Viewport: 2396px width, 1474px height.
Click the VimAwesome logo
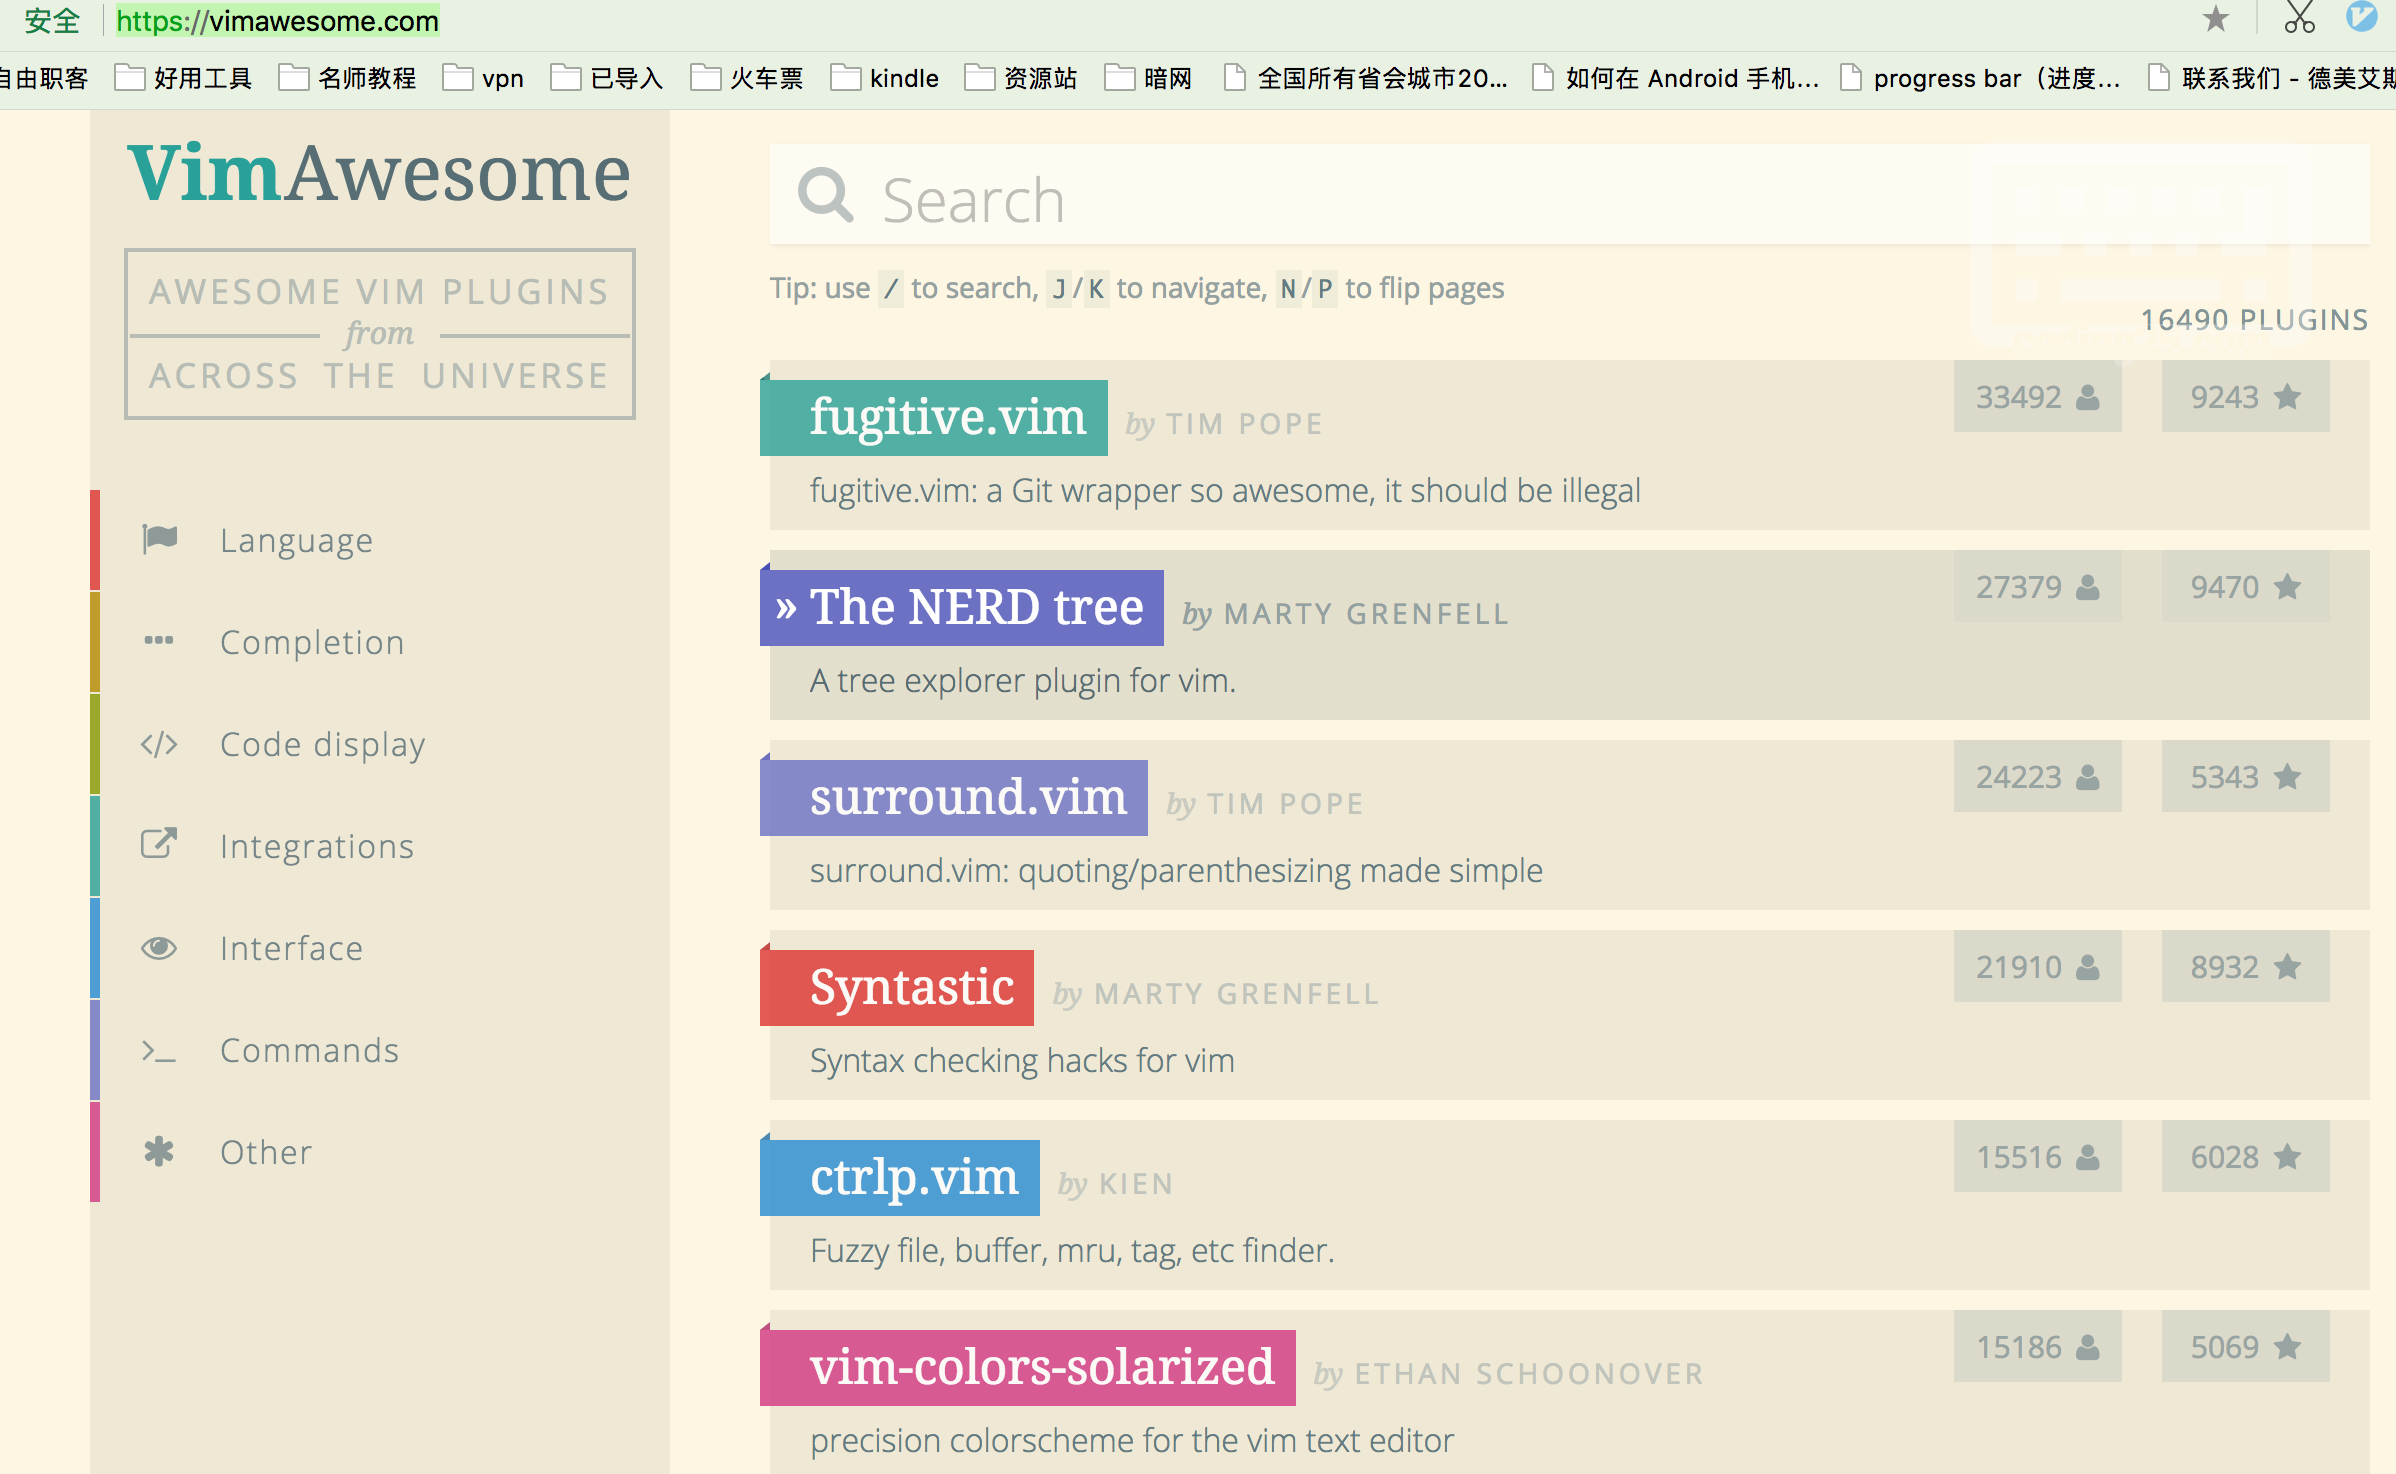(x=379, y=174)
